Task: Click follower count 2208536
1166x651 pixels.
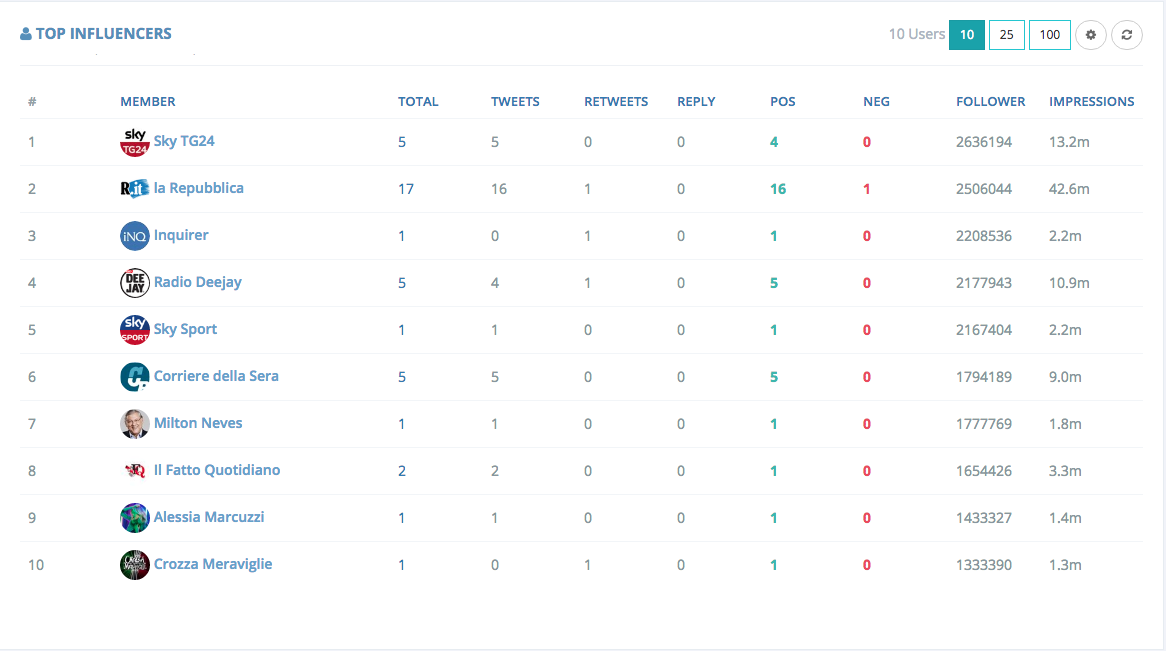Action: click(984, 236)
